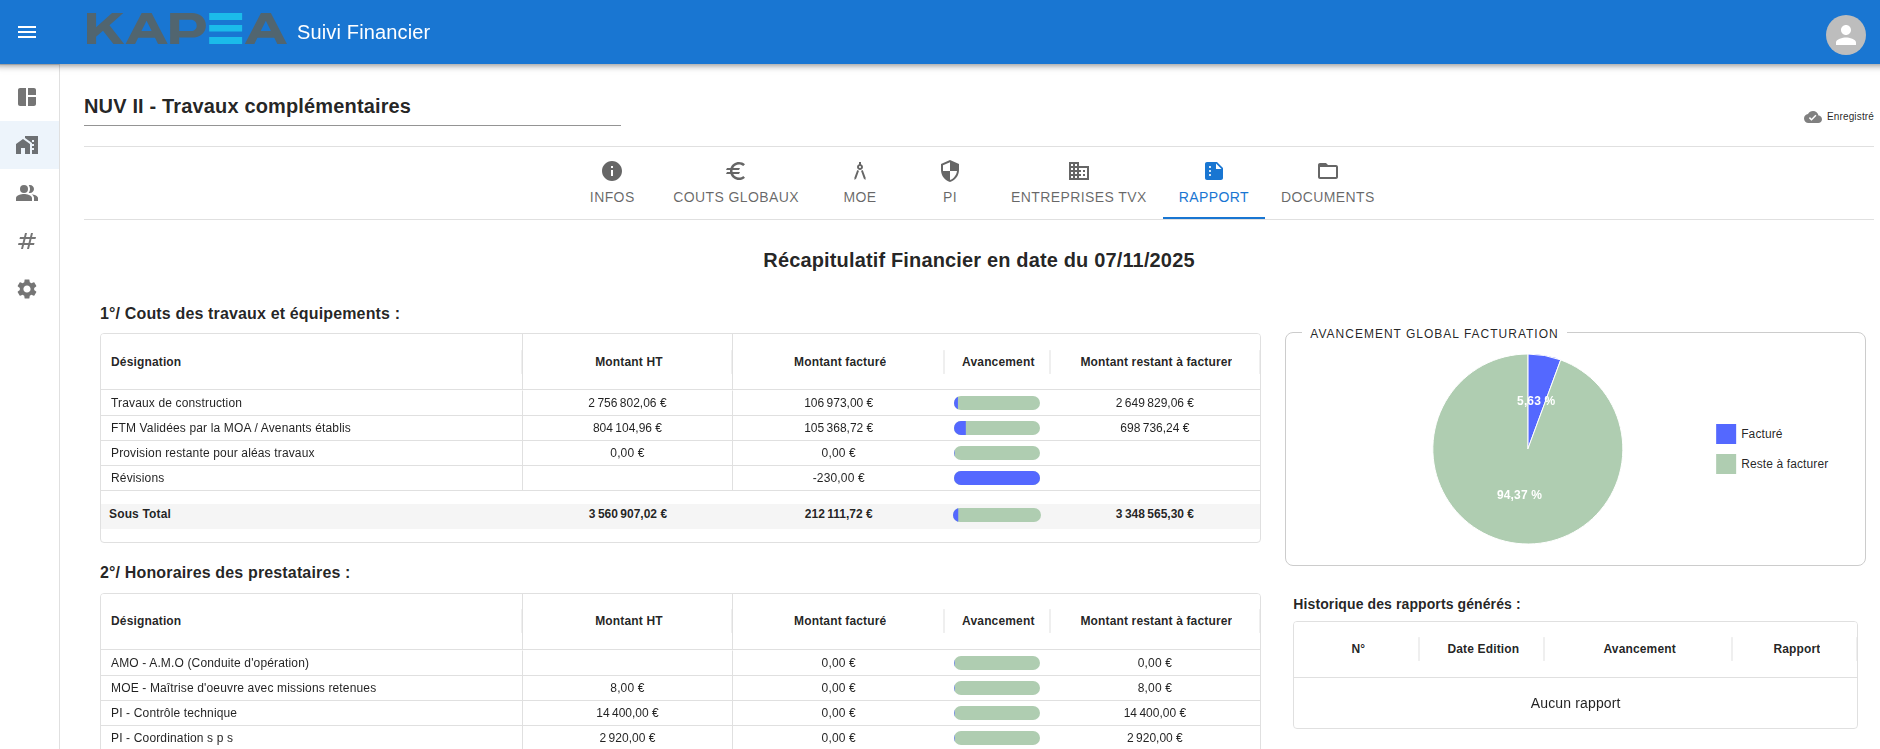Click the FTM Validées progress bar
The image size is (1880, 749).
pyautogui.click(x=997, y=428)
